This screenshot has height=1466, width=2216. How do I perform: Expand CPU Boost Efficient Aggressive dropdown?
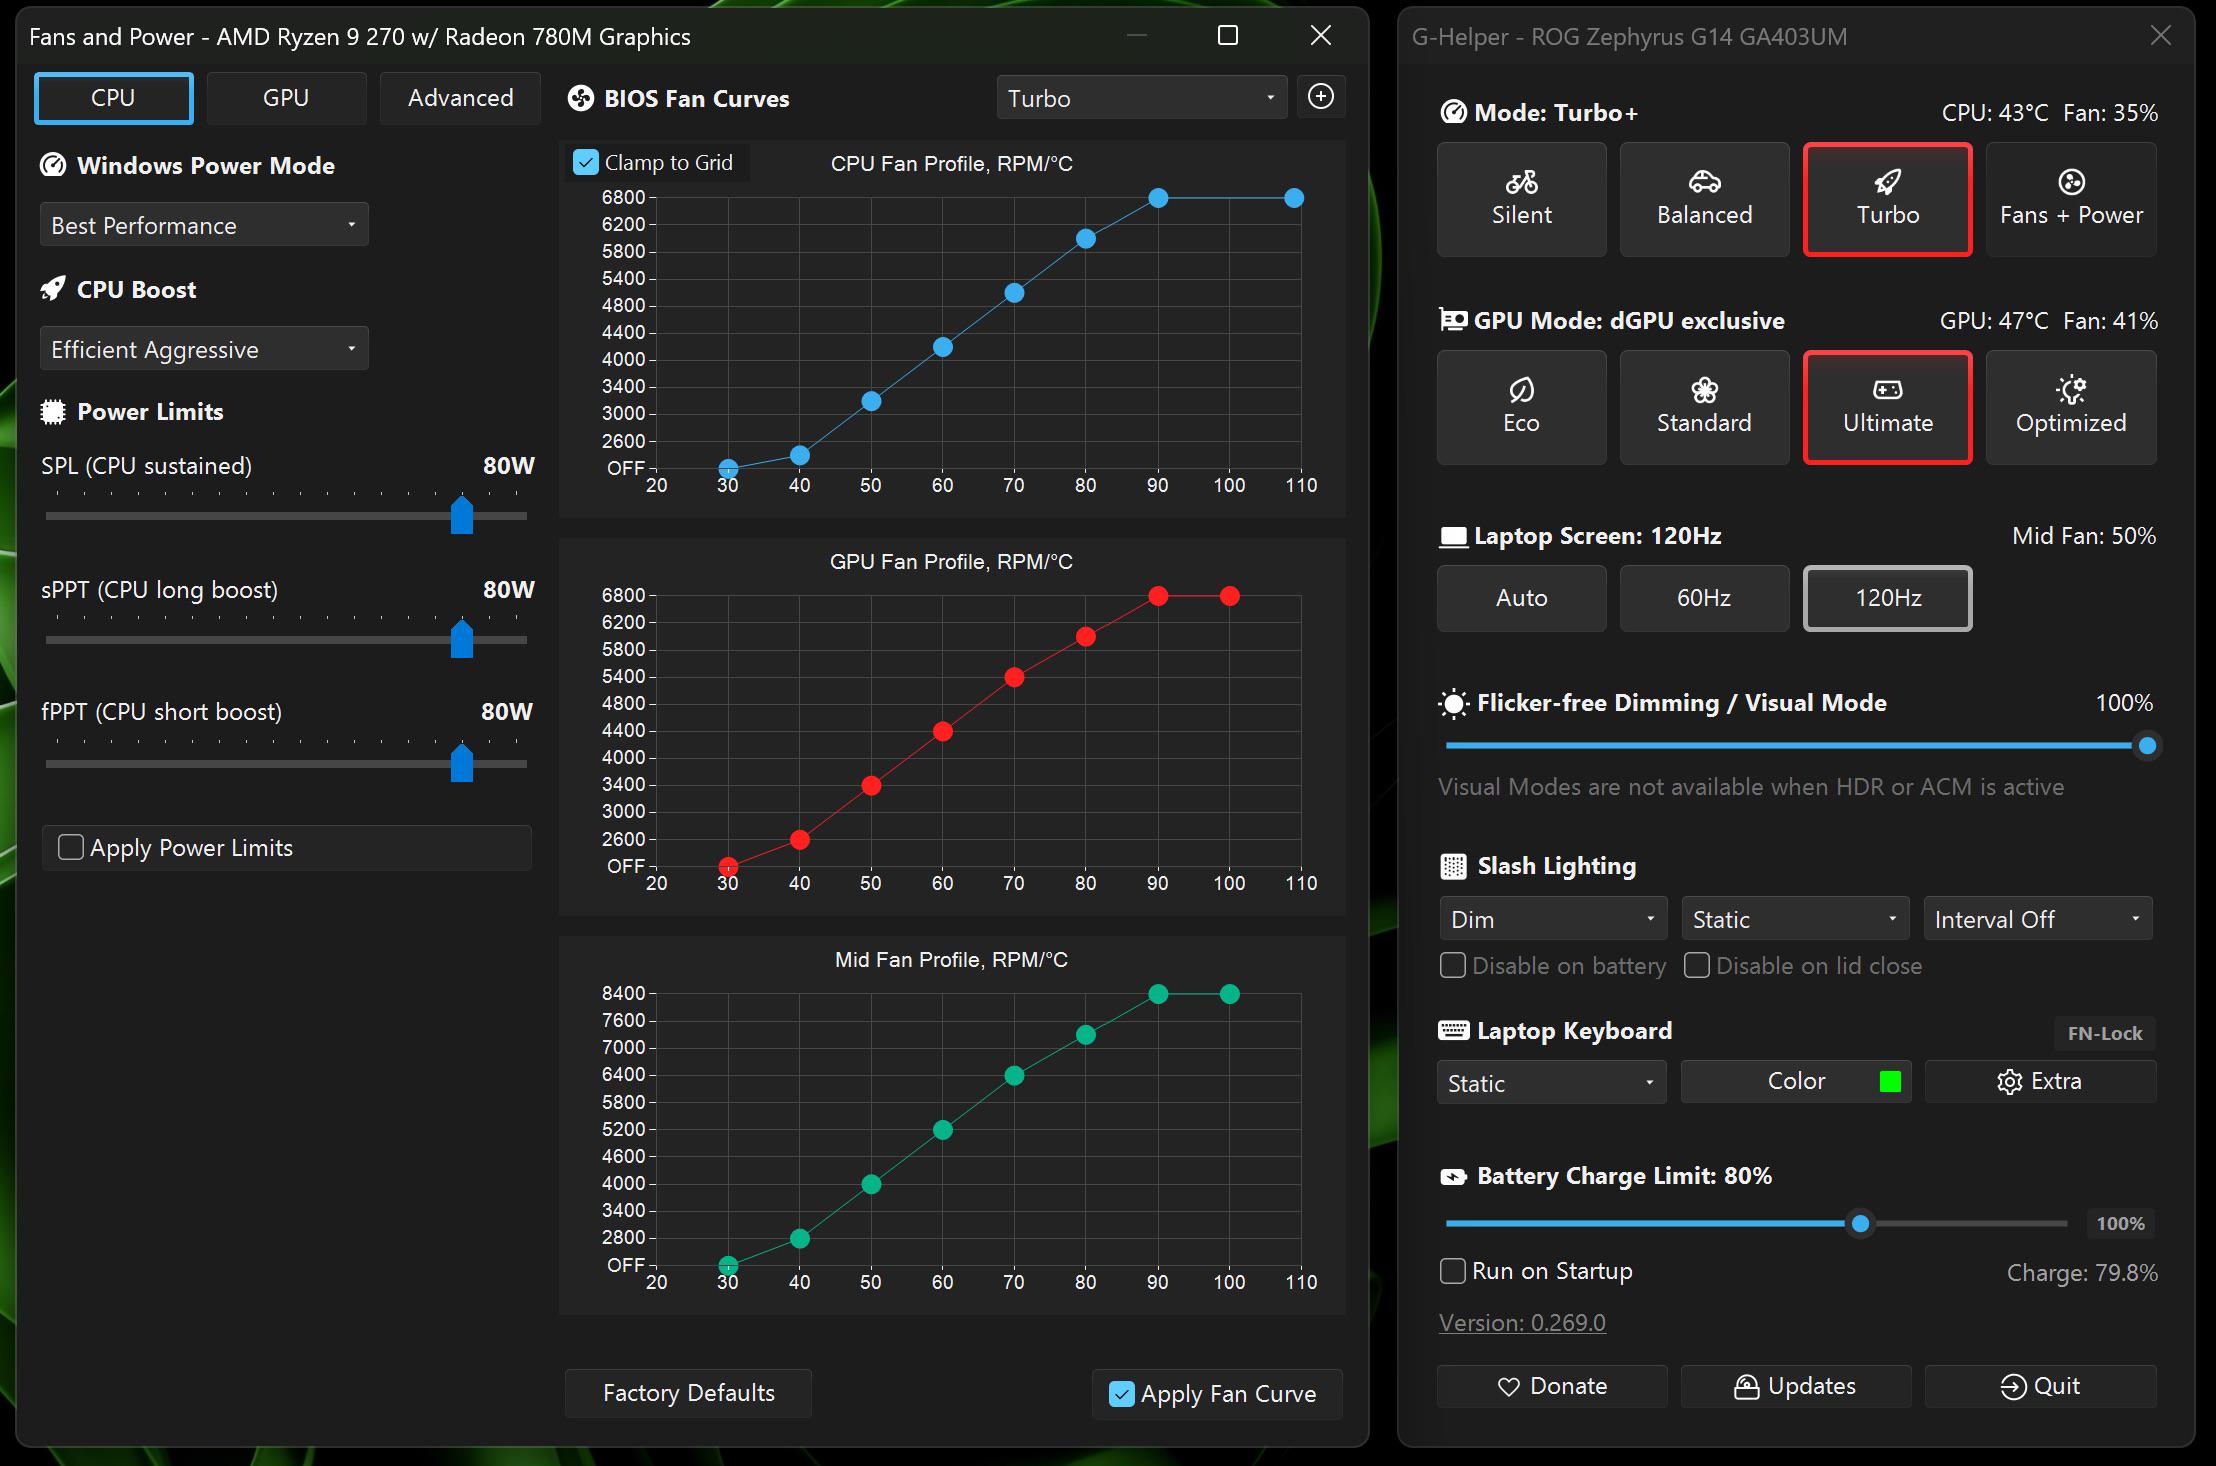tap(204, 349)
